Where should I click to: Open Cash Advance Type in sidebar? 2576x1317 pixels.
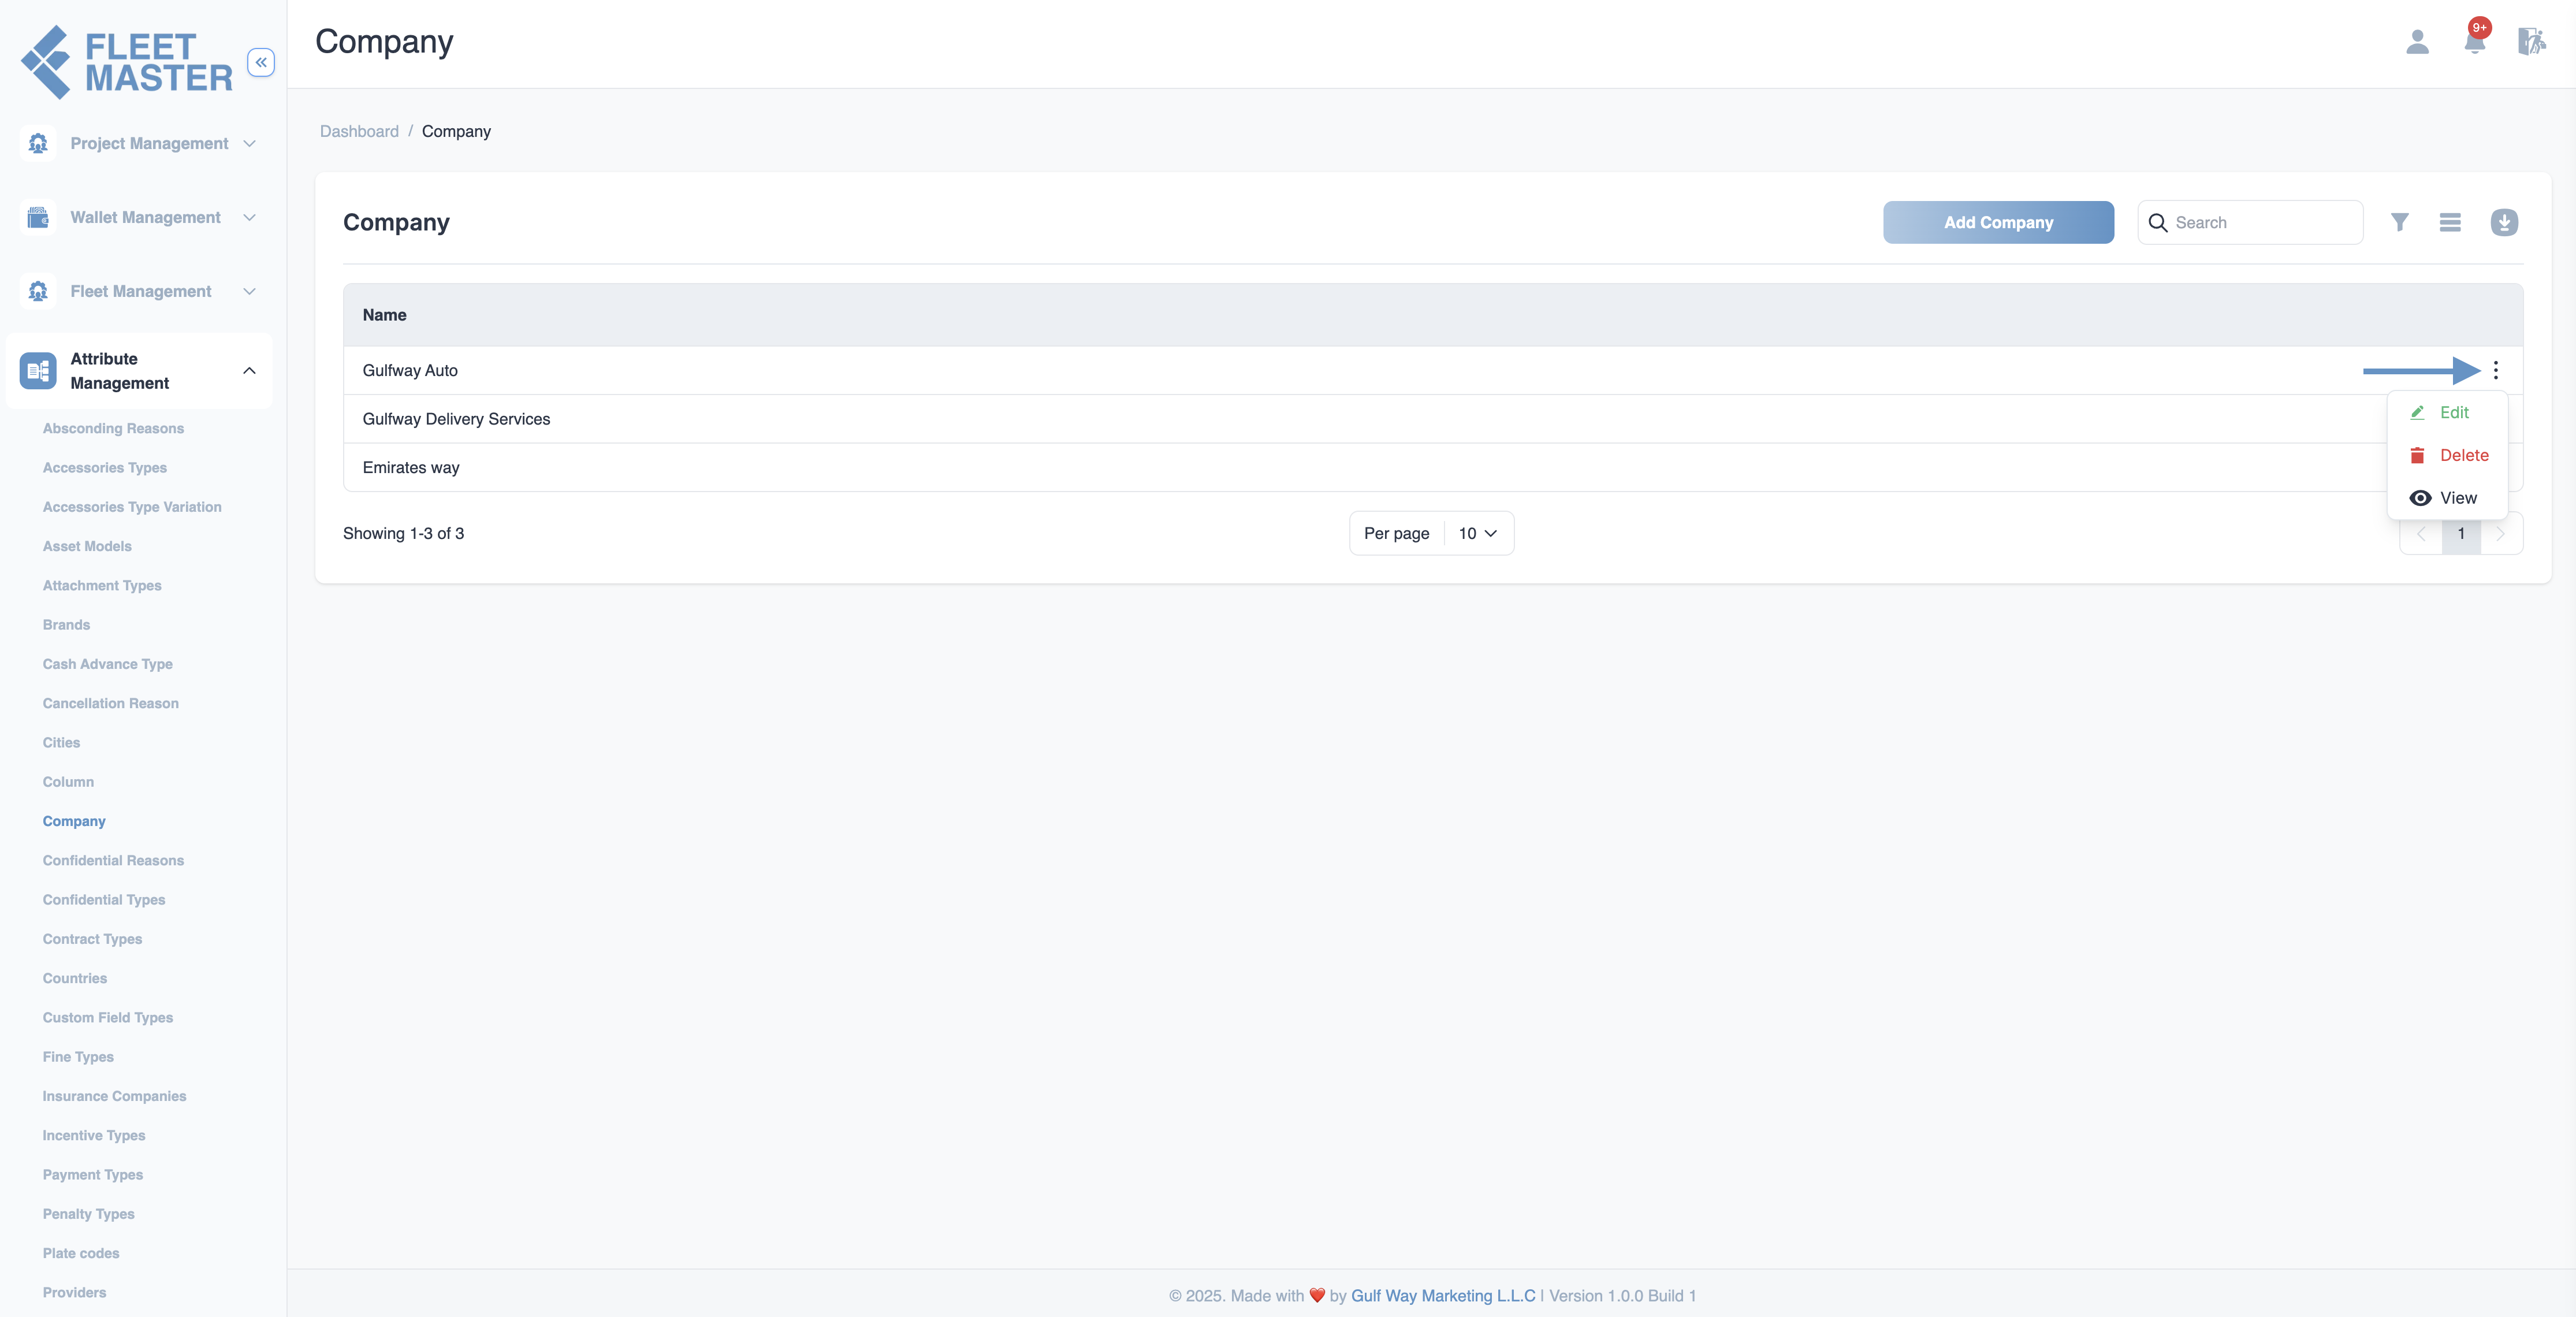coord(108,664)
